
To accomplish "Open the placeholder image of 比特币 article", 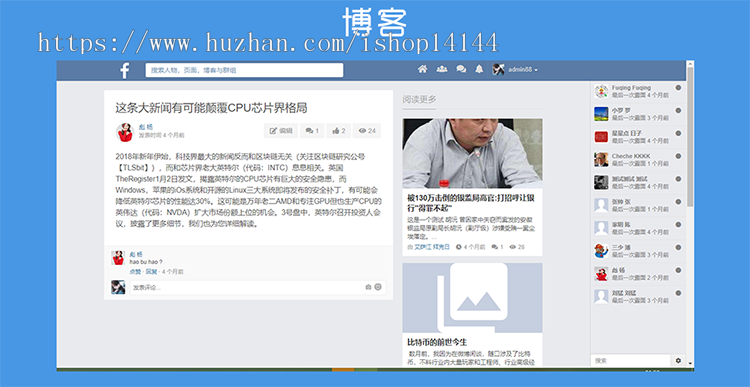I will coord(472,298).
